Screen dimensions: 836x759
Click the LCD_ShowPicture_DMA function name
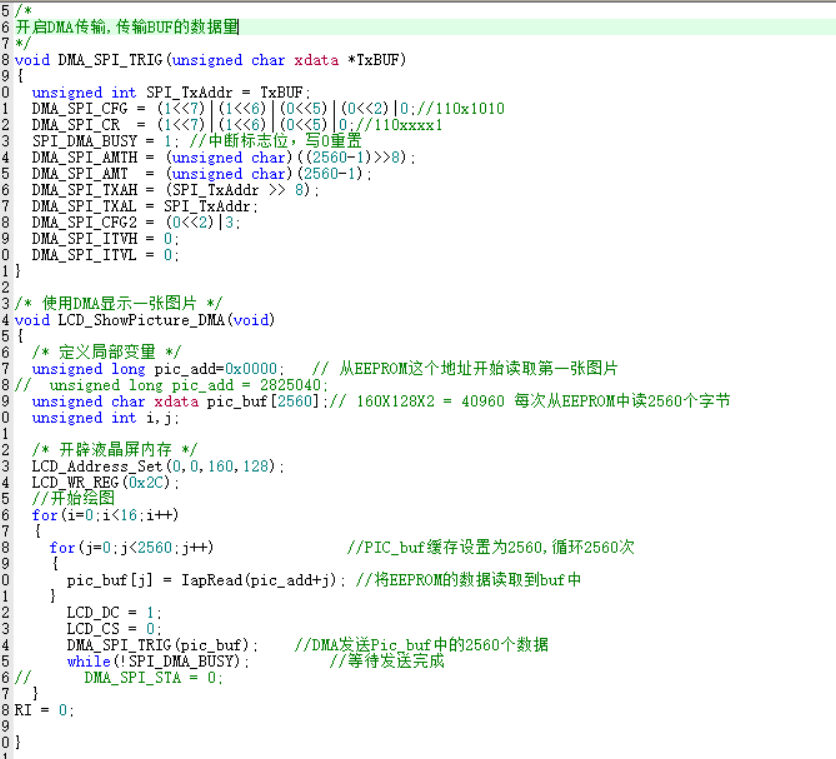pos(141,320)
